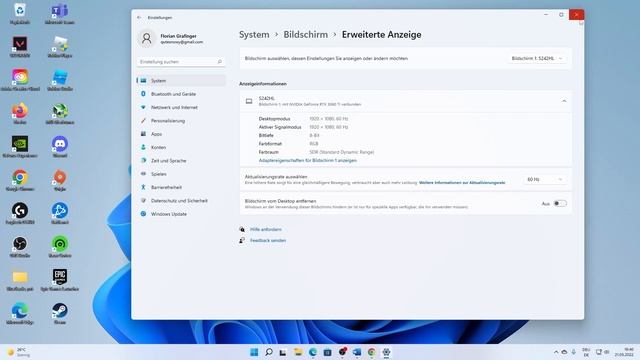Show hidden icons in the system tray
Image resolution: width=640 pixels, height=360 pixels.
[x=556, y=352]
